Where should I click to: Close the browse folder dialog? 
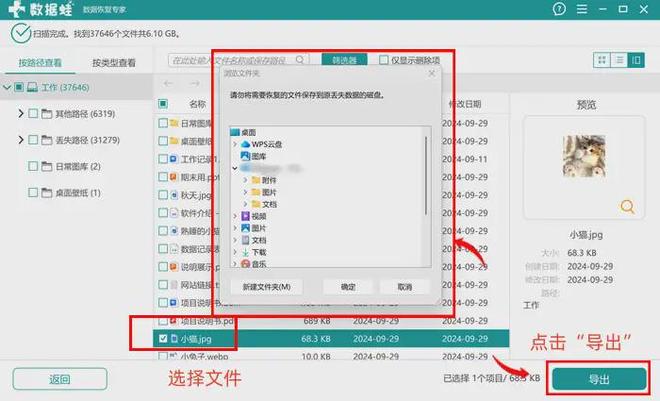click(431, 73)
